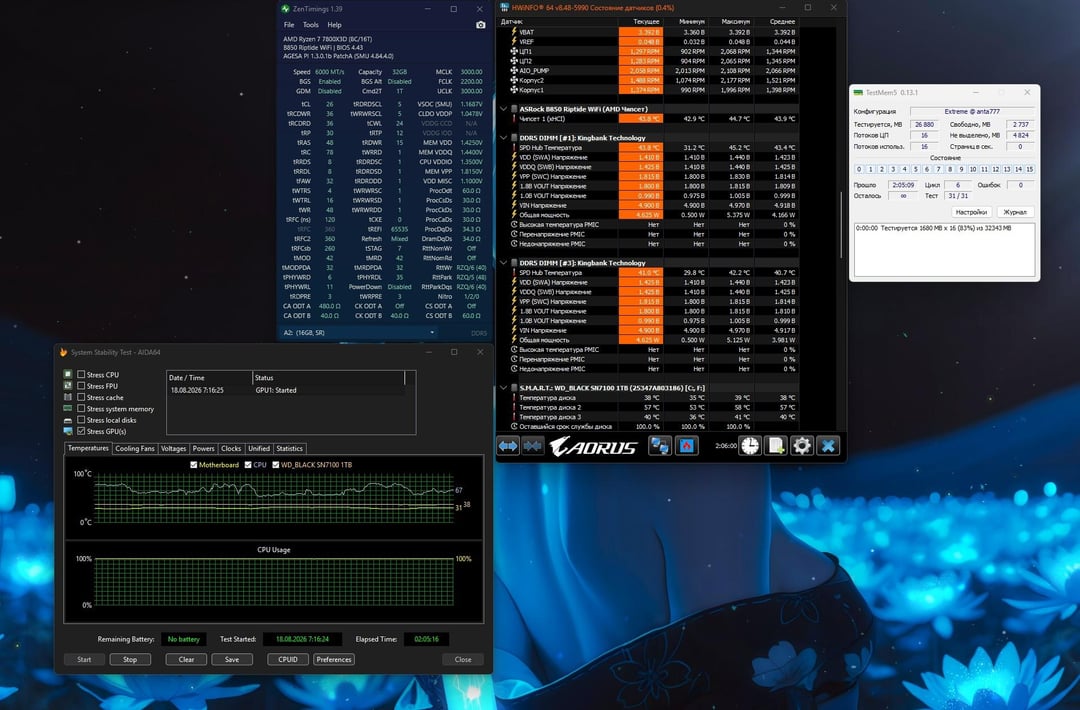Open HWiNFO remote network monitors icon
This screenshot has height=710, width=1080.
[x=660, y=446]
